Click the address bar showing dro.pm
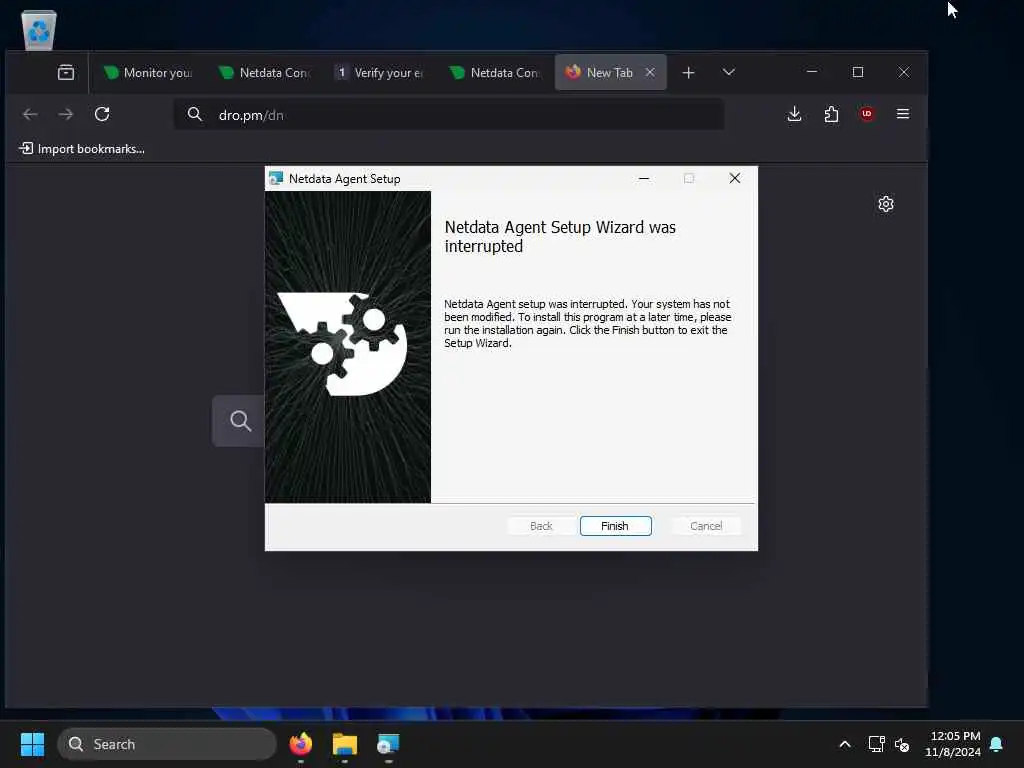 click(449, 115)
